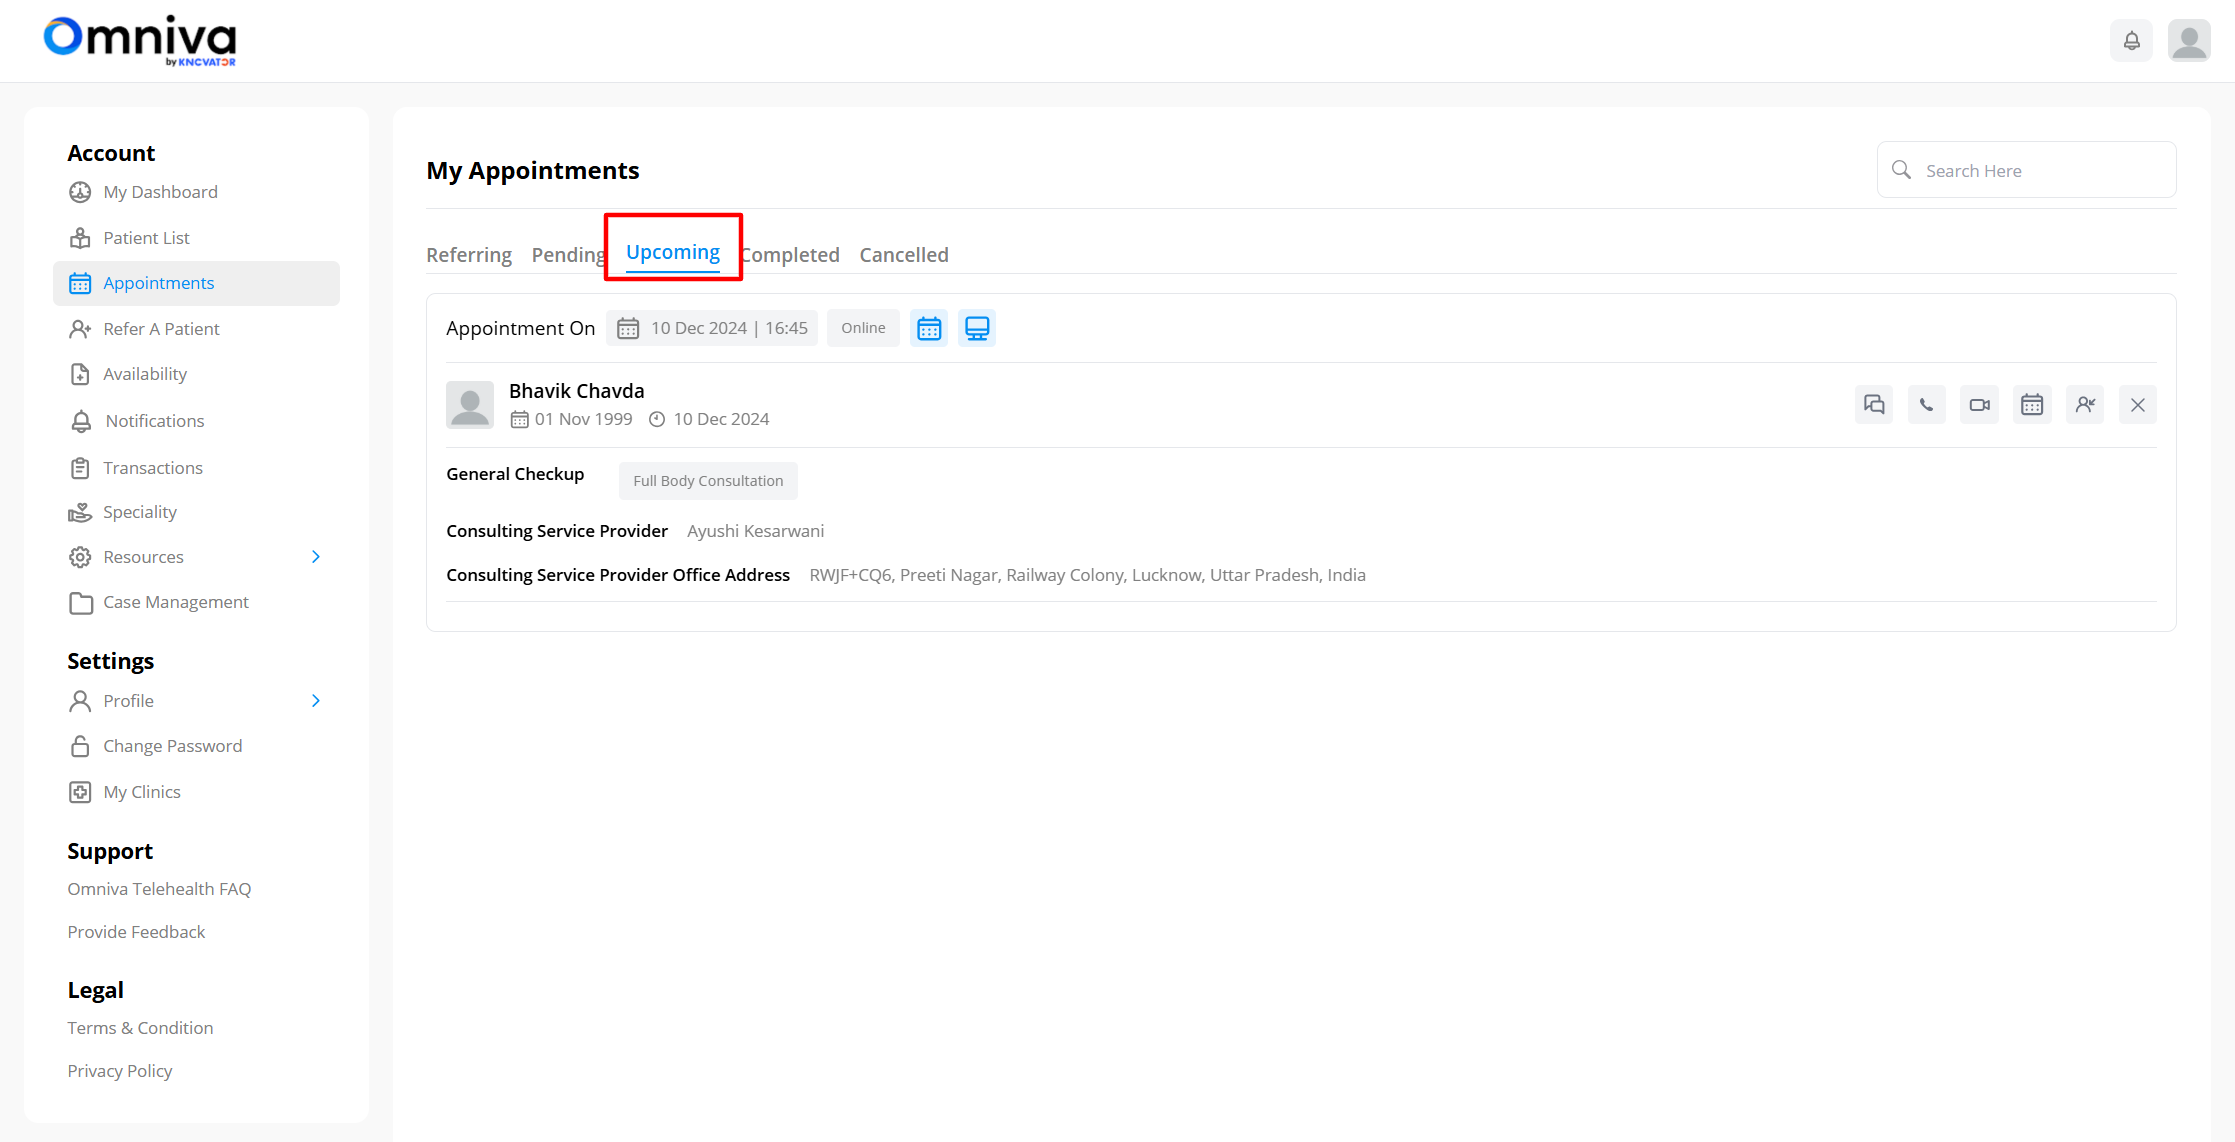
Task: Open the Pending appointments tab
Action: [567, 255]
